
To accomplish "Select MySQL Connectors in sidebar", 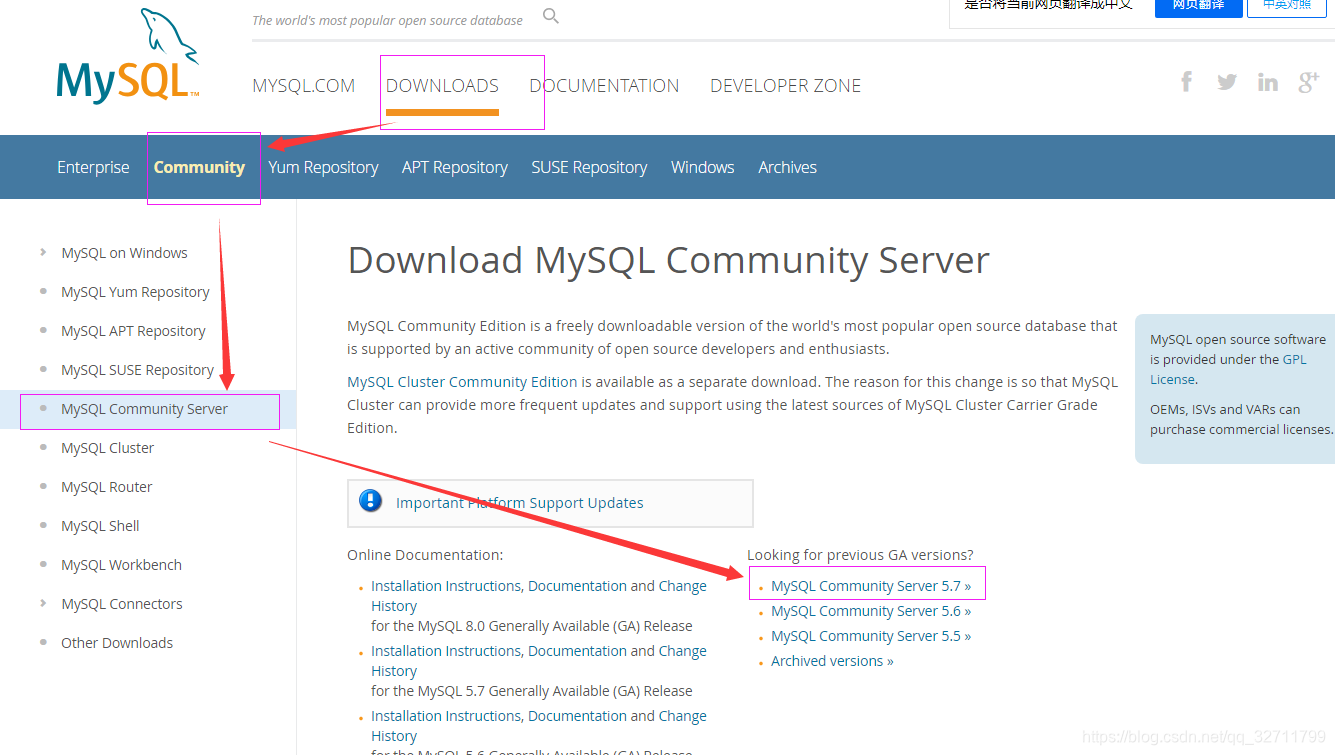I will pos(122,604).
